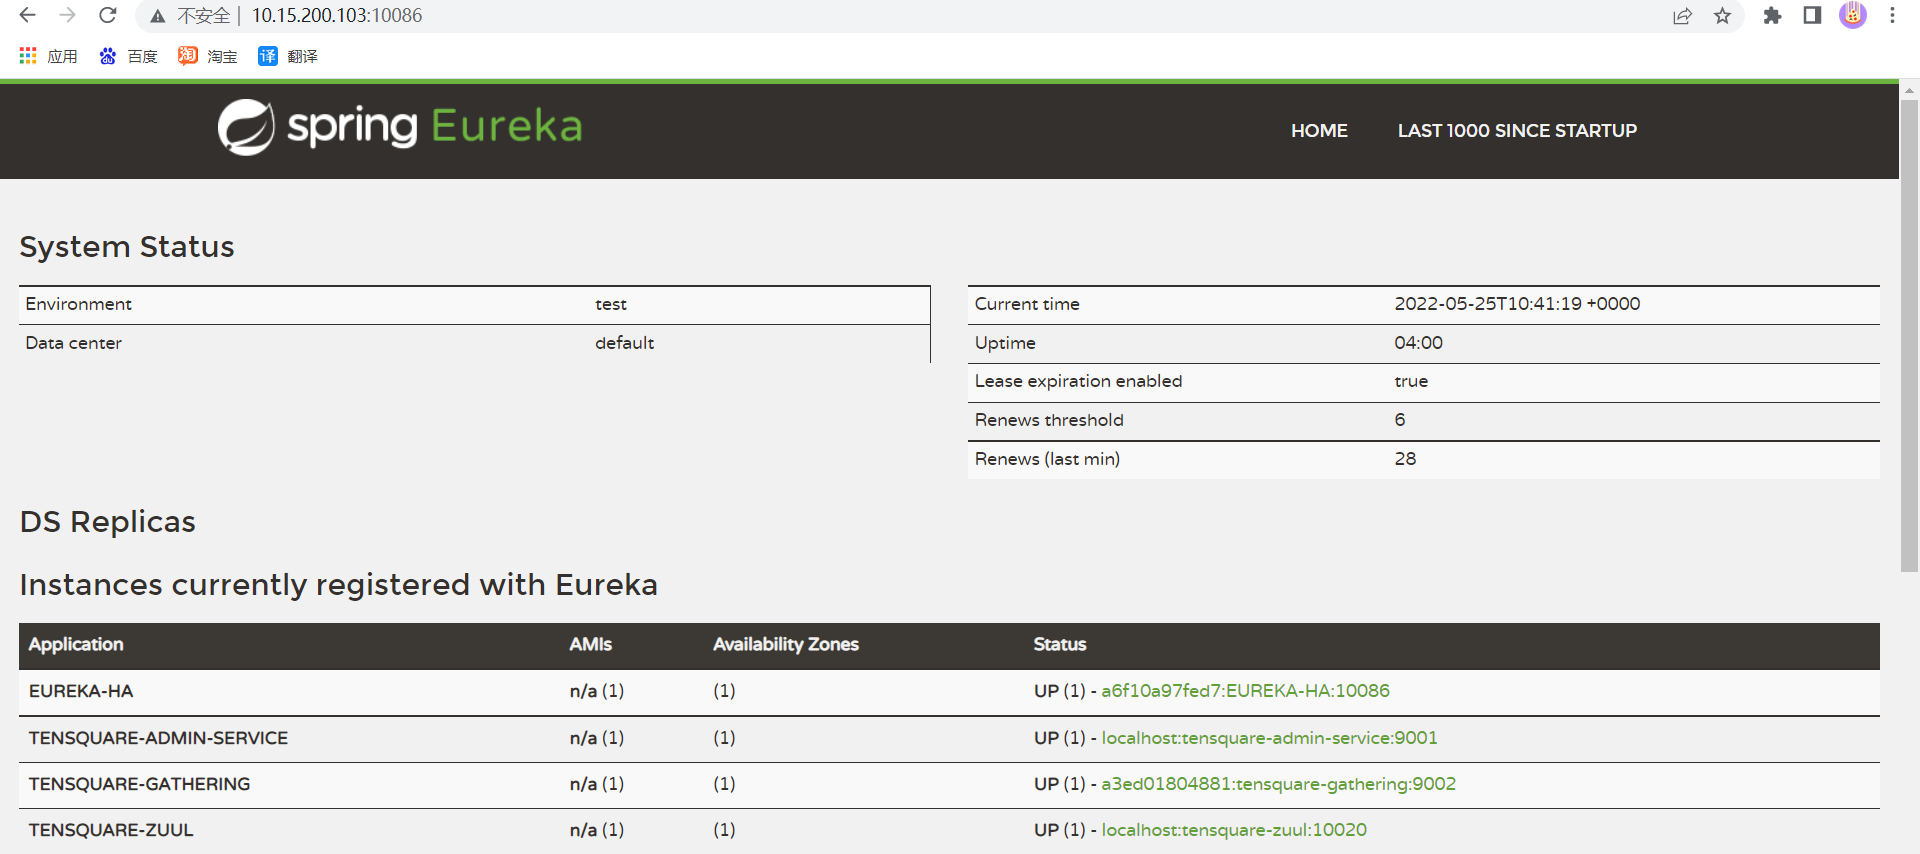Go back with the browser back arrow
Viewport: 1920px width, 854px height.
pyautogui.click(x=27, y=15)
